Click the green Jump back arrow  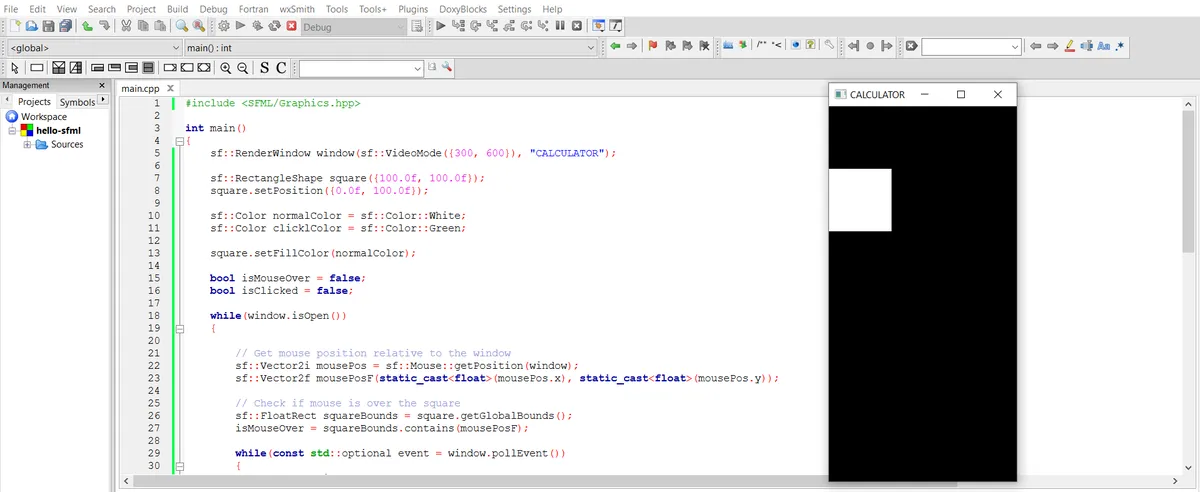(615, 46)
